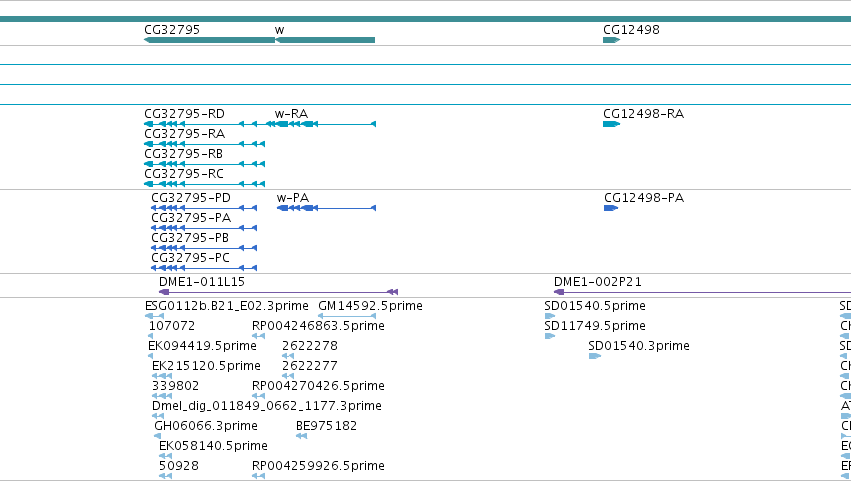Select EST SD01540.5prime

click(595, 306)
